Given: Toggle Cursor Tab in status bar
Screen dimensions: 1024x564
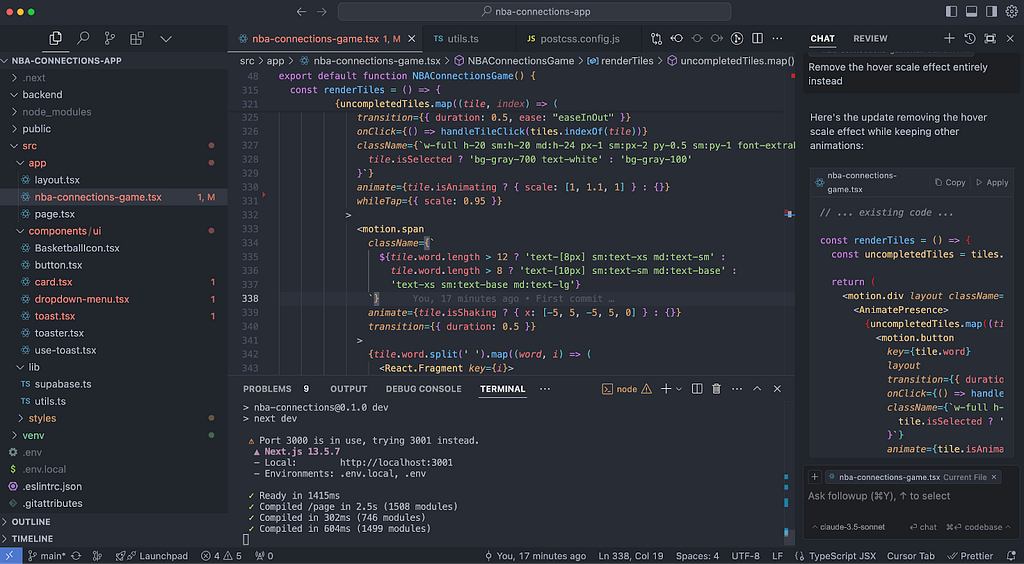Looking at the screenshot, I should (x=910, y=556).
